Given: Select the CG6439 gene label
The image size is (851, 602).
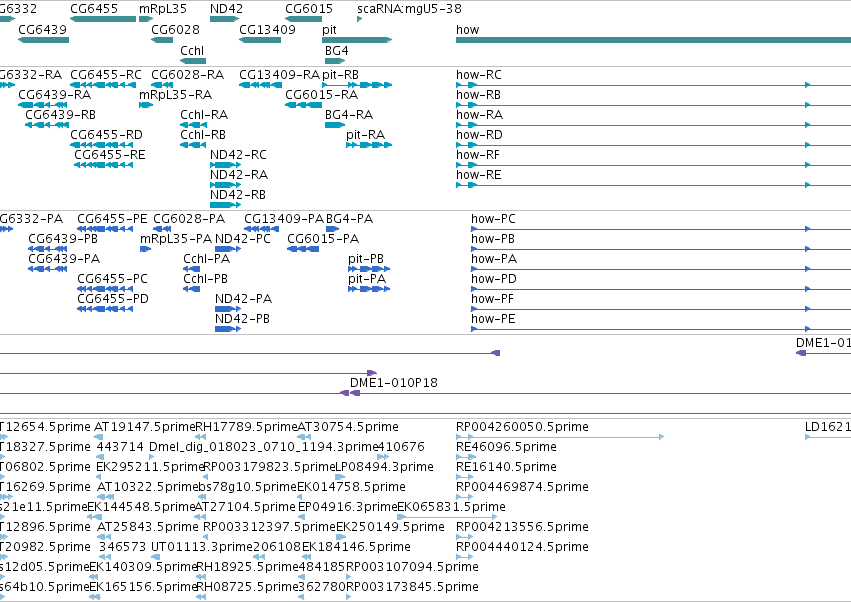Looking at the screenshot, I should [x=42, y=30].
